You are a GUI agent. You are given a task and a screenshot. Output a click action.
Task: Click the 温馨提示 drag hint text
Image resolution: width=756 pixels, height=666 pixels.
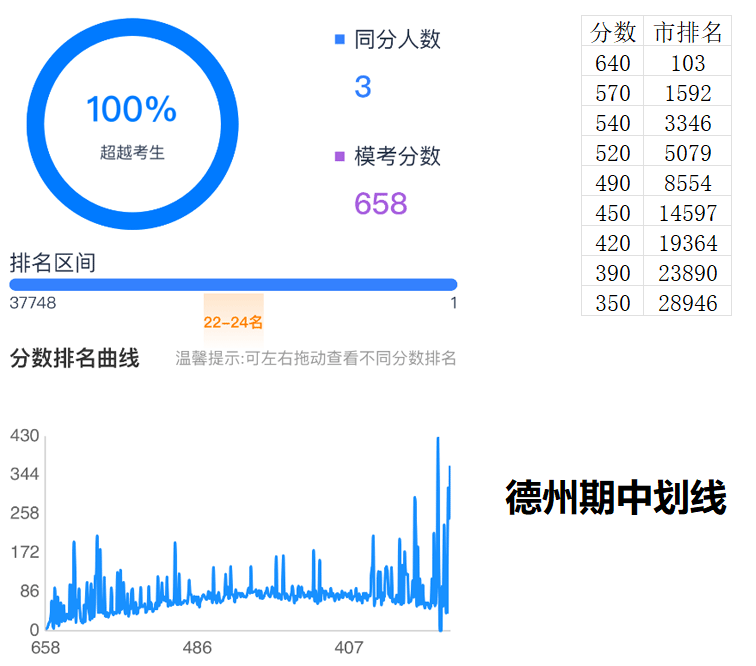point(316,359)
